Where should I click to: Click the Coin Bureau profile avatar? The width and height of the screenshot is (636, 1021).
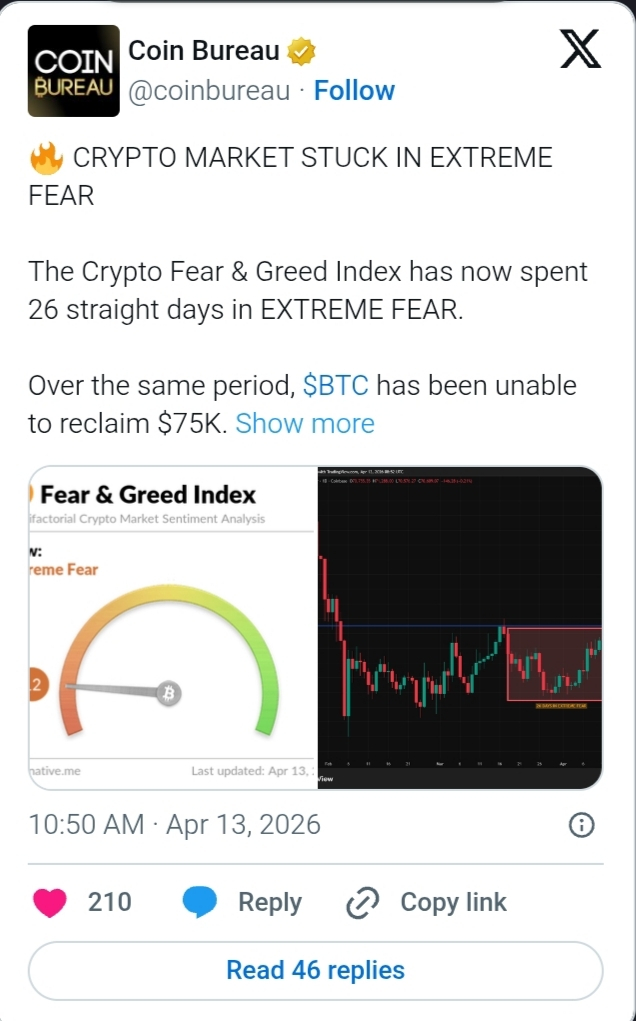(x=71, y=70)
